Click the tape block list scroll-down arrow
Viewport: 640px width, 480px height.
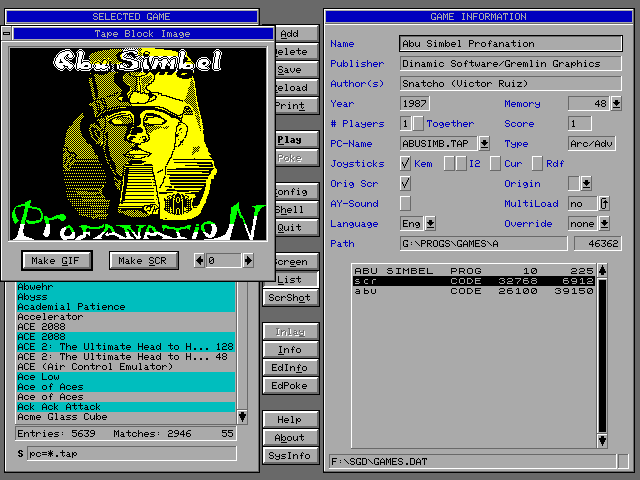602,440
